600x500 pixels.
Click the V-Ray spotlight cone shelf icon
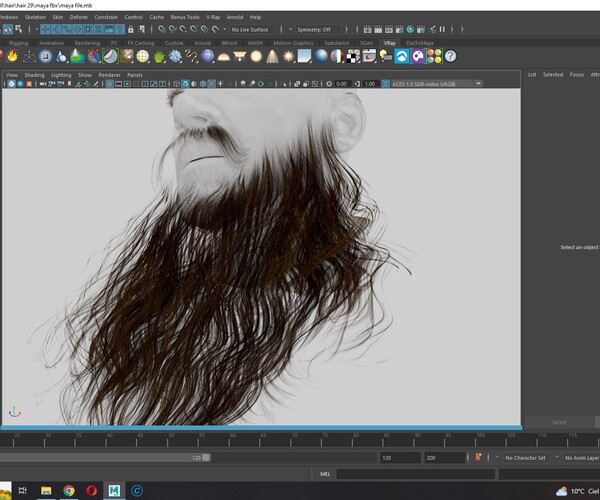[x=272, y=56]
